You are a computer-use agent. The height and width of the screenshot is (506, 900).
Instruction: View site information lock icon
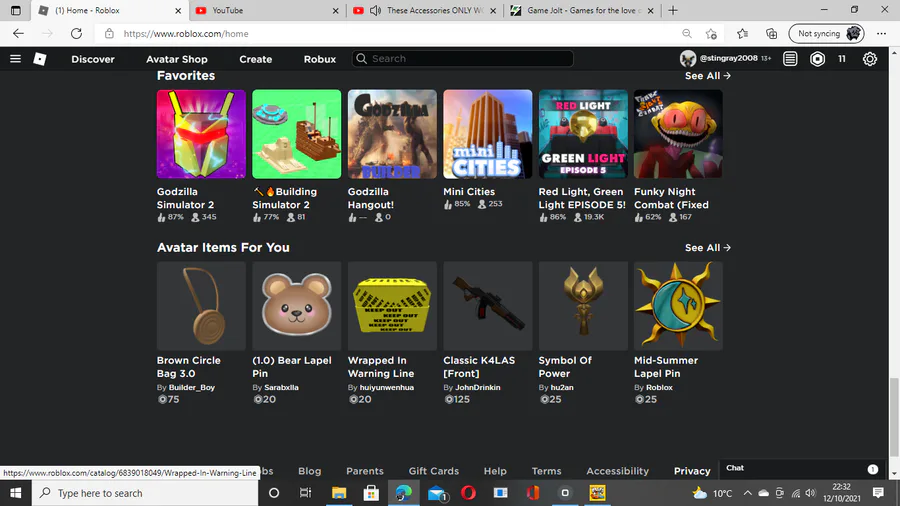click(x=109, y=33)
